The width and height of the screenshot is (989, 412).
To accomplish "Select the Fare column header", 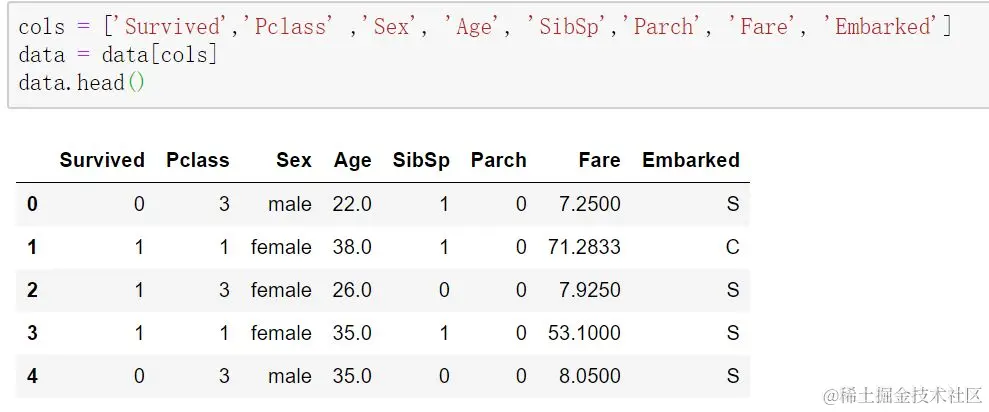I will pyautogui.click(x=599, y=160).
